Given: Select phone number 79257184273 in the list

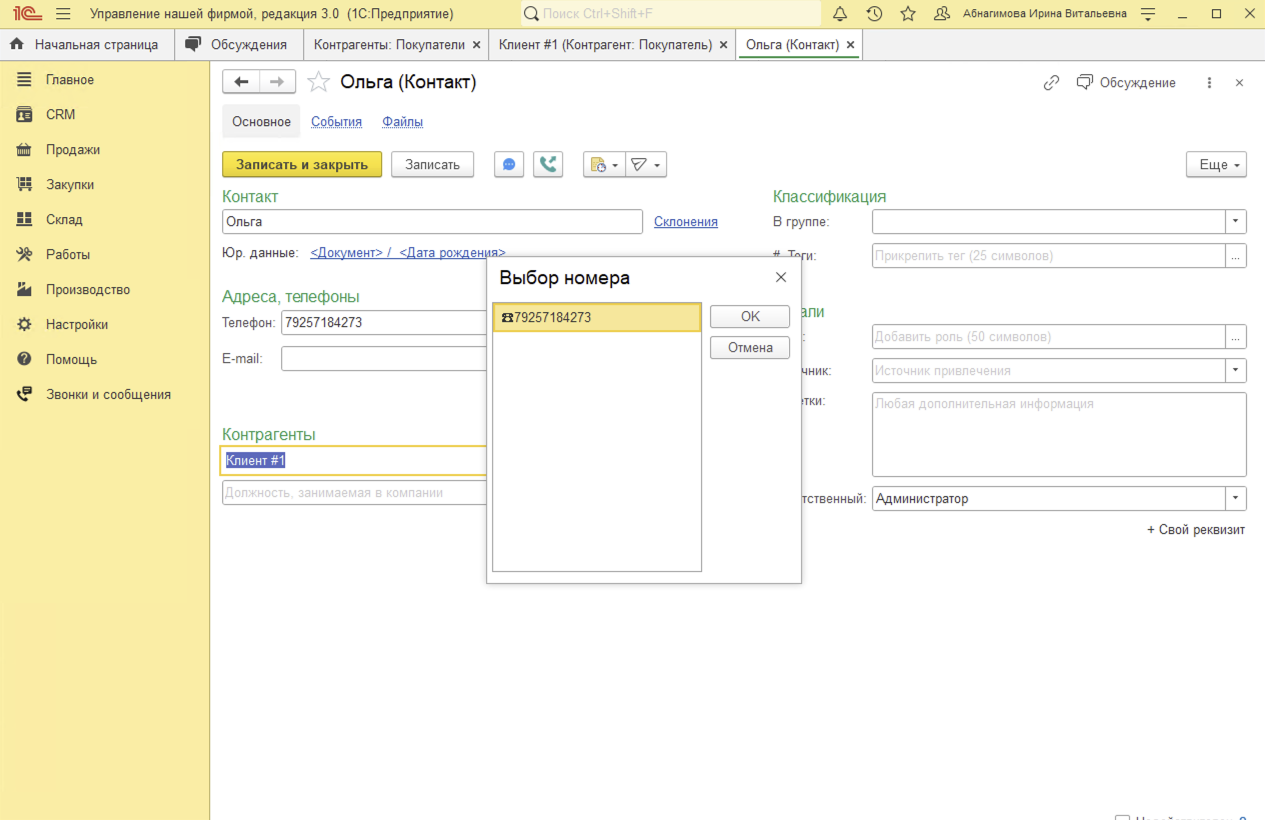Looking at the screenshot, I should [596, 318].
